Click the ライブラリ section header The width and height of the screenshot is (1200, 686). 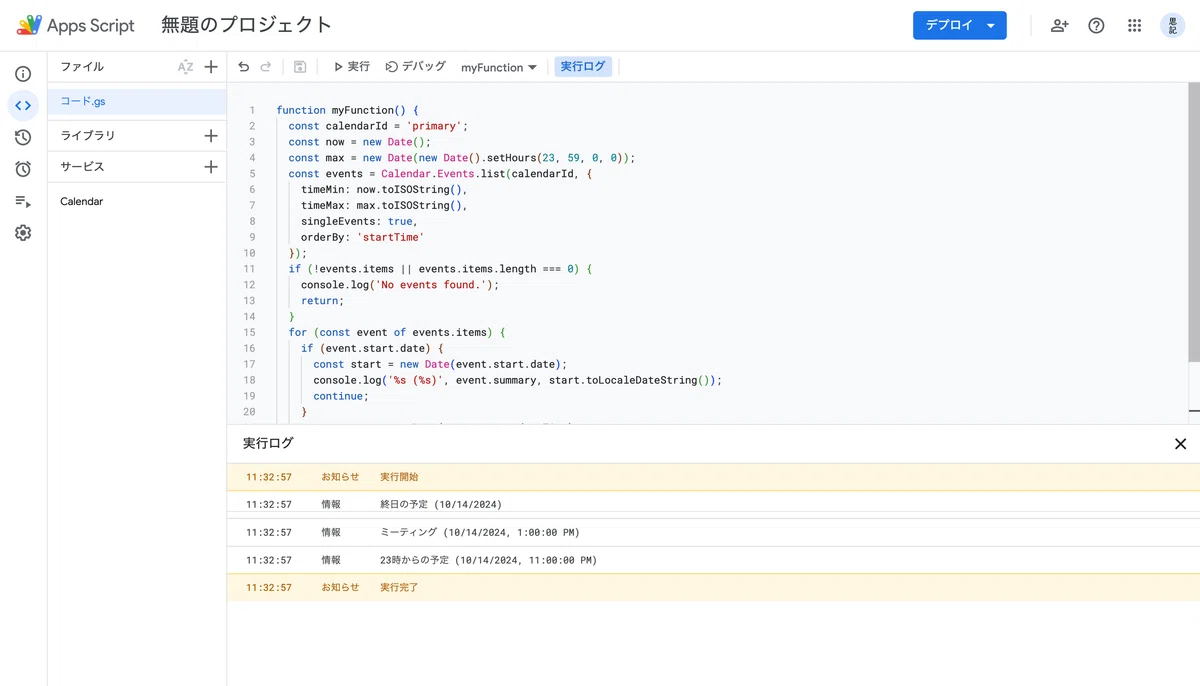(x=88, y=135)
